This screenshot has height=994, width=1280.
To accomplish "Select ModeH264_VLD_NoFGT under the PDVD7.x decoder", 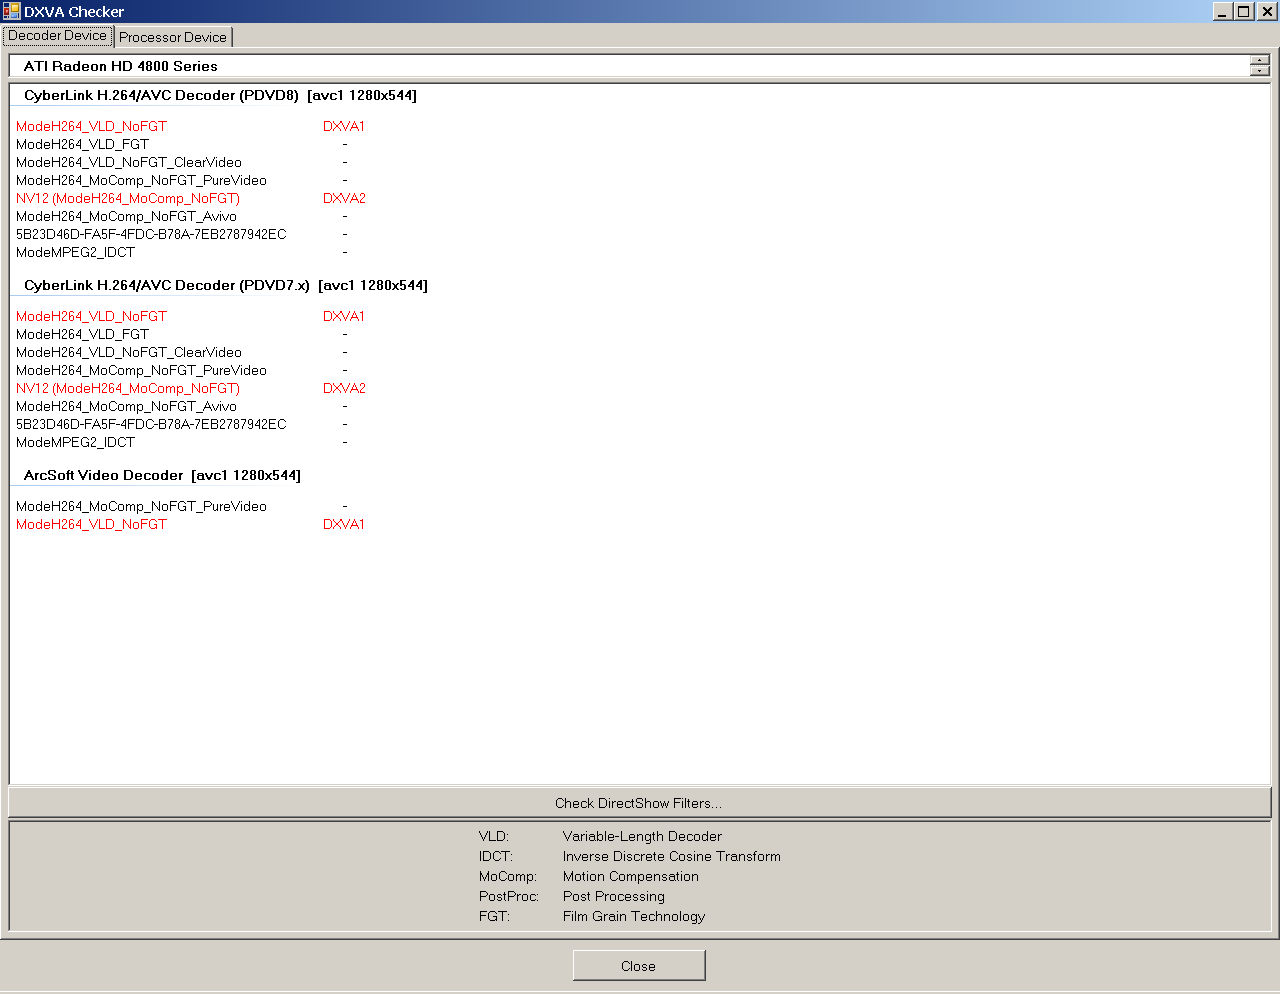I will pyautogui.click(x=91, y=316).
